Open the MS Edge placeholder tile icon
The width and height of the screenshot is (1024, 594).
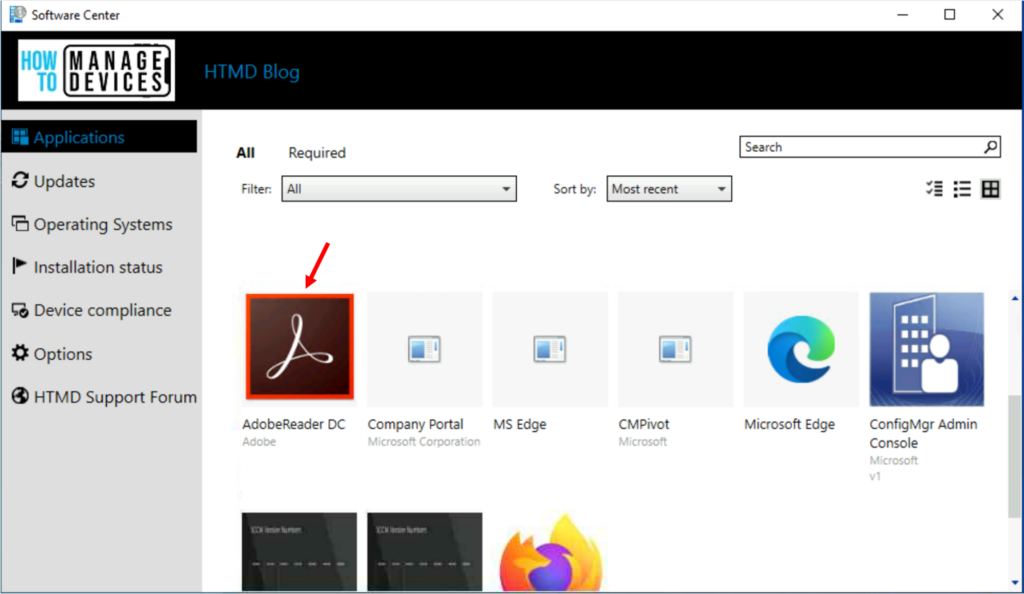pos(550,349)
